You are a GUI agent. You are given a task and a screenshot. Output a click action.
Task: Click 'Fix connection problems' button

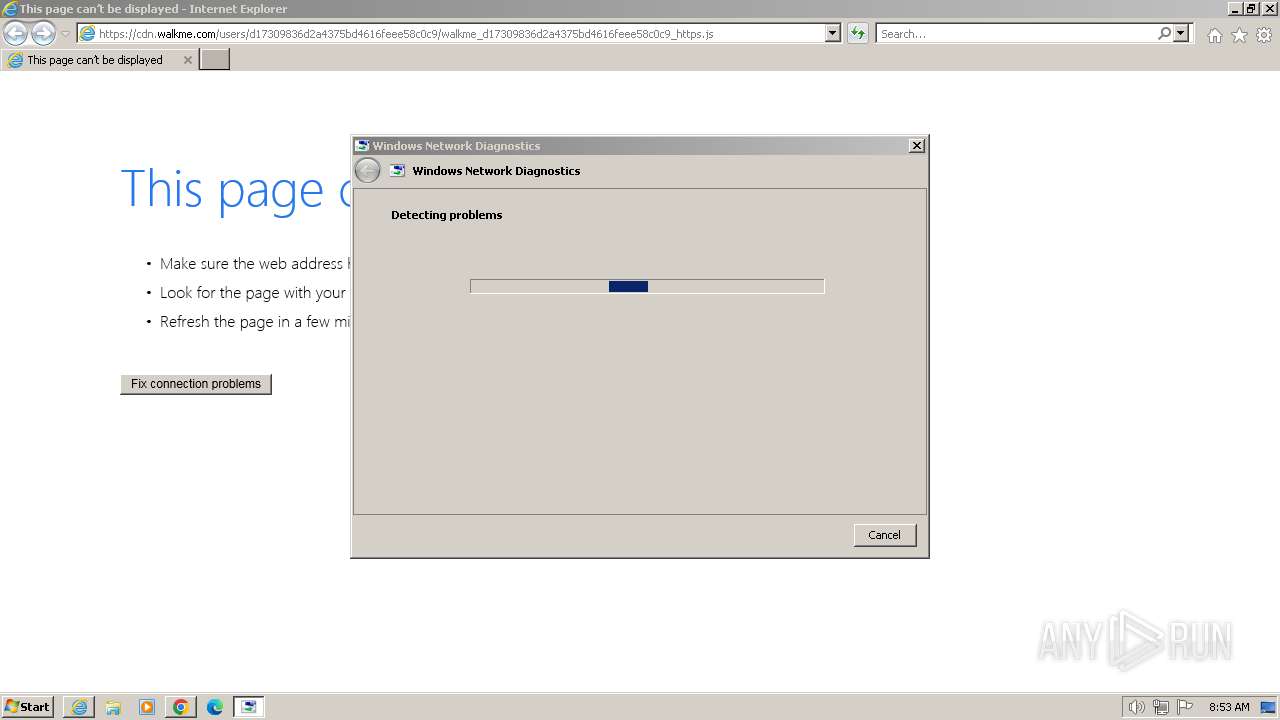coord(196,384)
